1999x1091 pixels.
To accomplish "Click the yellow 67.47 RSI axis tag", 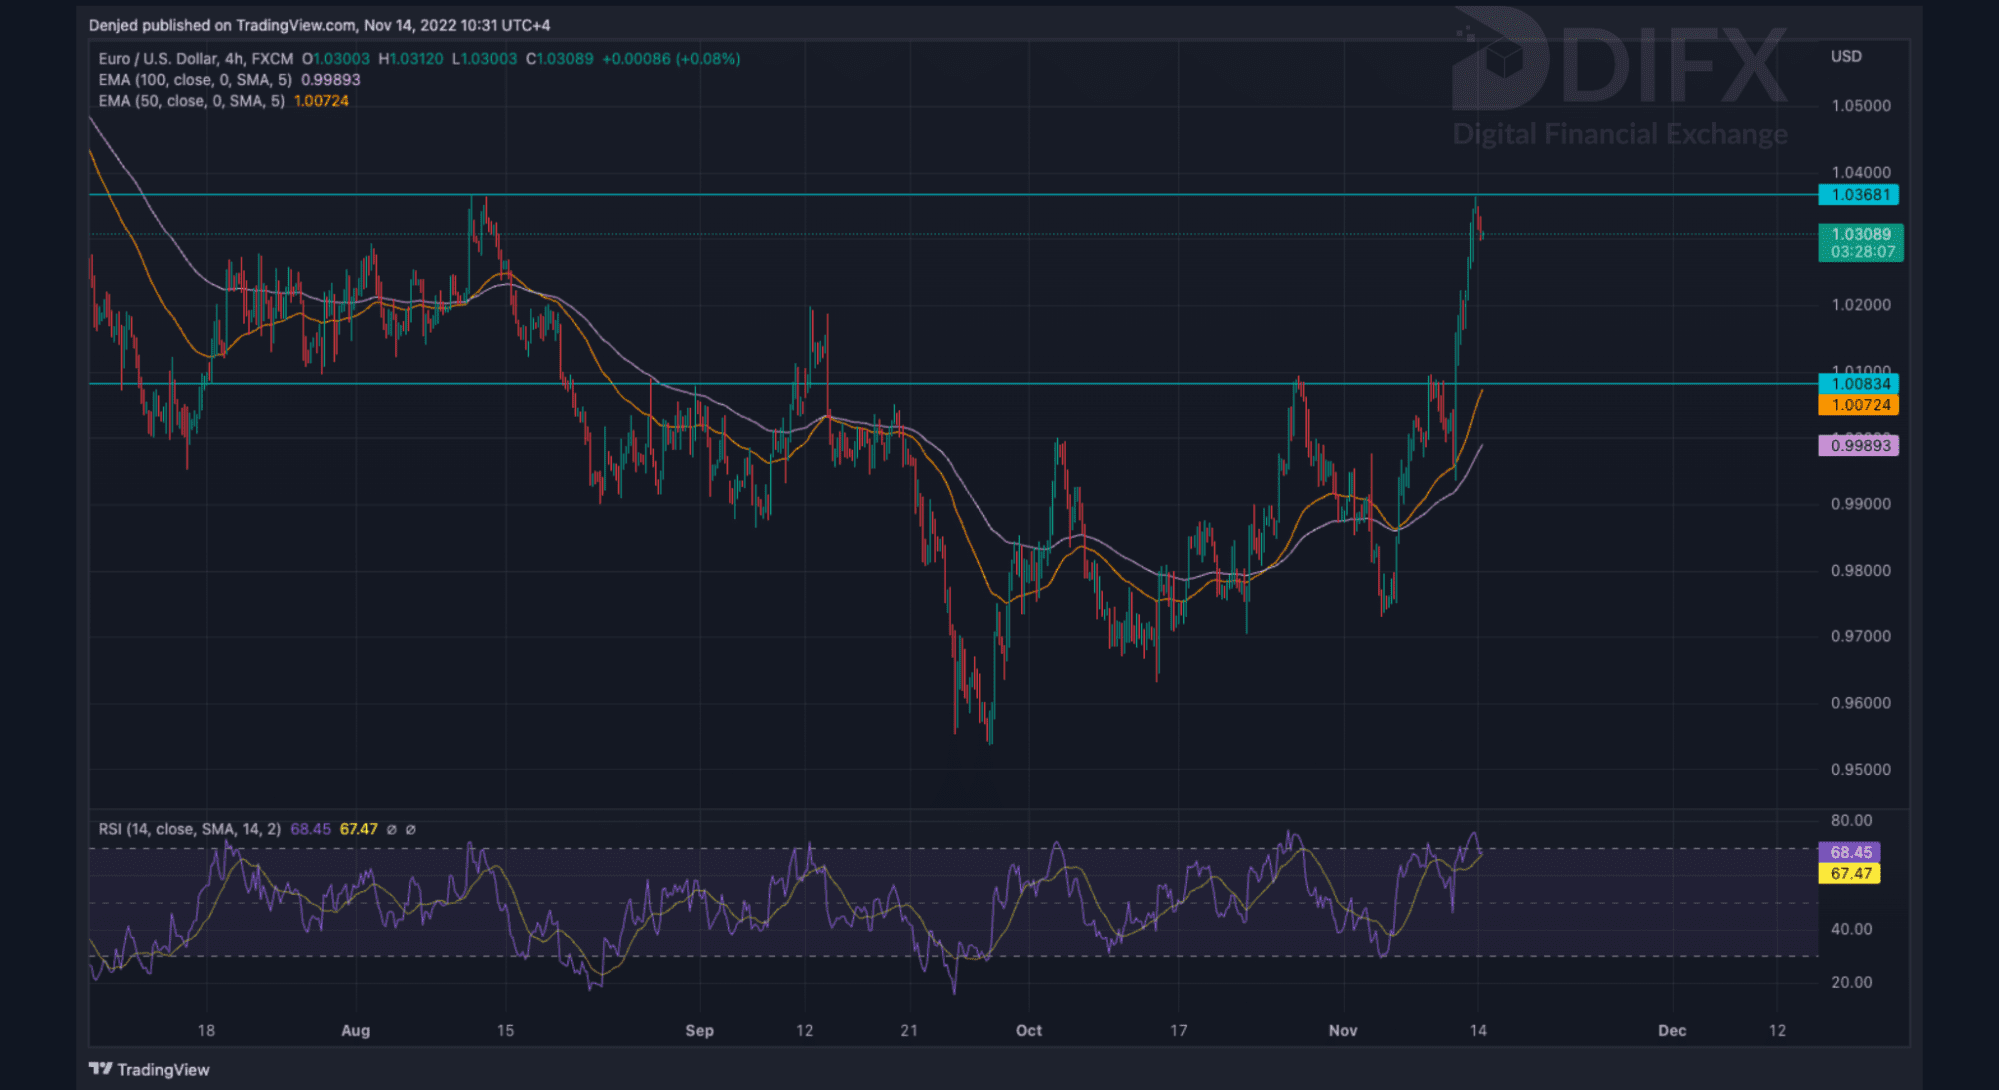I will pos(1850,873).
